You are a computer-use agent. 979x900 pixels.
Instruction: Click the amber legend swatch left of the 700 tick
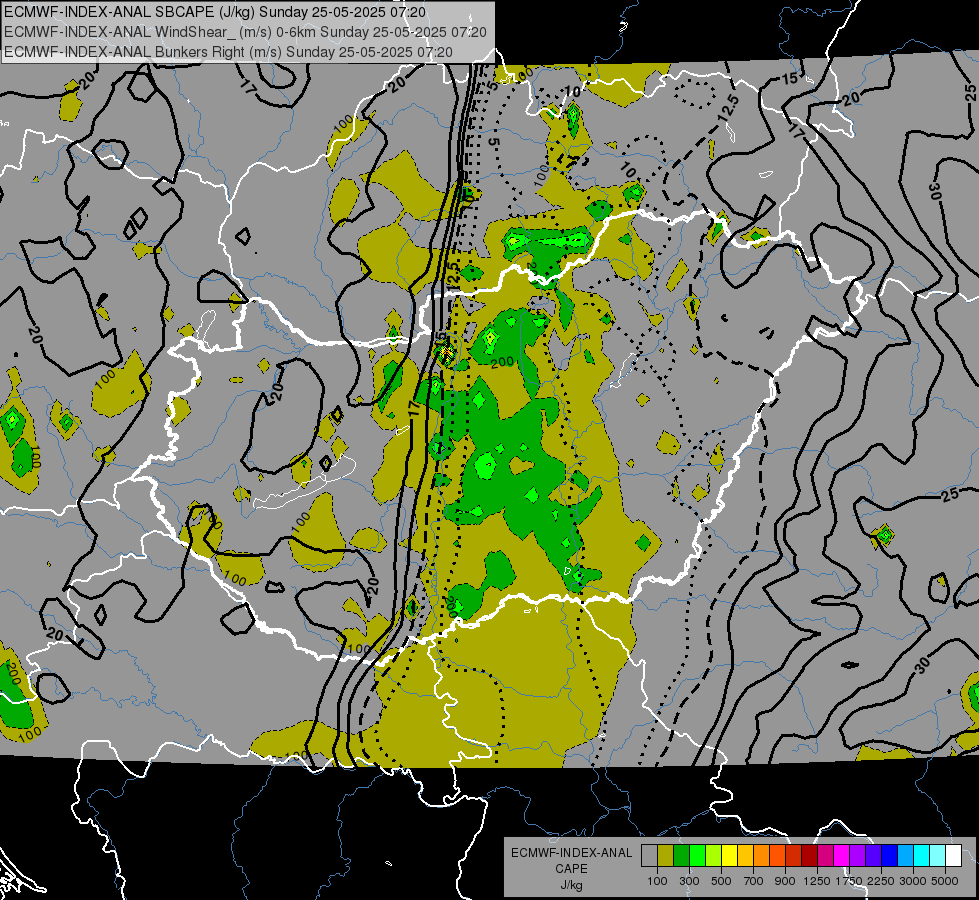(x=745, y=856)
